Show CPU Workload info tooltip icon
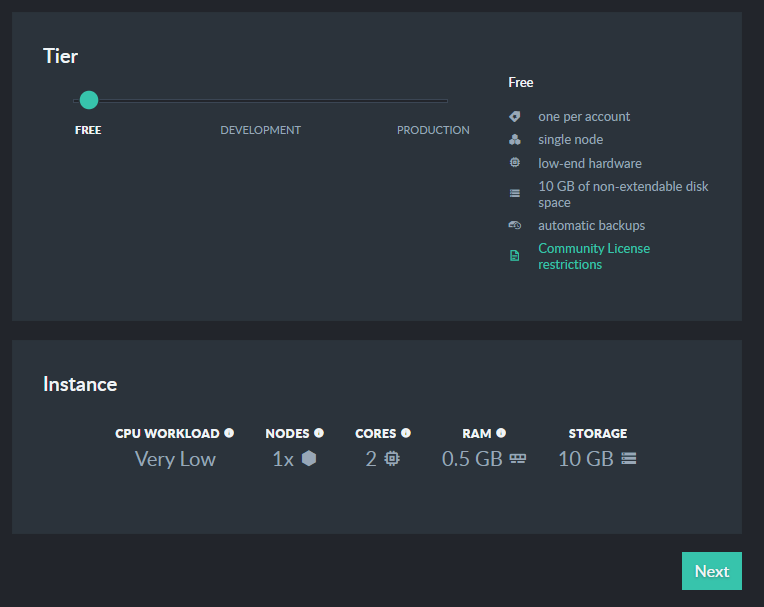The height and width of the screenshot is (607, 764). 229,433
